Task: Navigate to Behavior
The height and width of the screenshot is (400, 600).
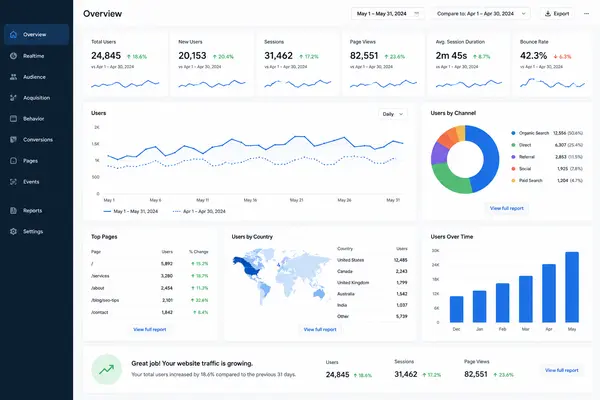Action: pyautogui.click(x=37, y=119)
